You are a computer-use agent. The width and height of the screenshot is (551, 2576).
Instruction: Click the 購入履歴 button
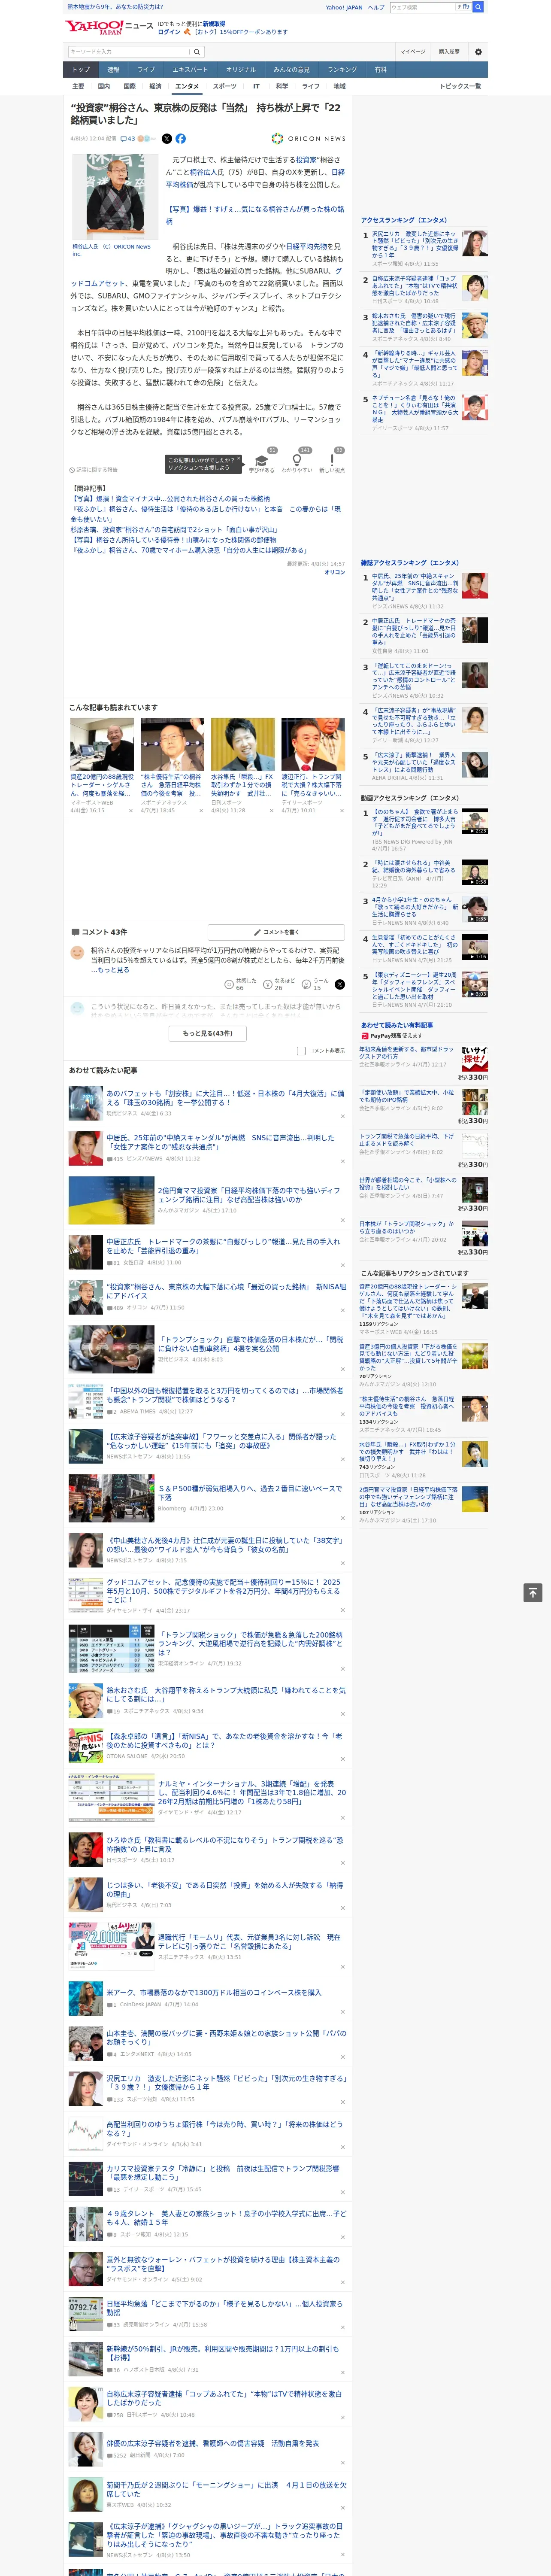coord(449,51)
